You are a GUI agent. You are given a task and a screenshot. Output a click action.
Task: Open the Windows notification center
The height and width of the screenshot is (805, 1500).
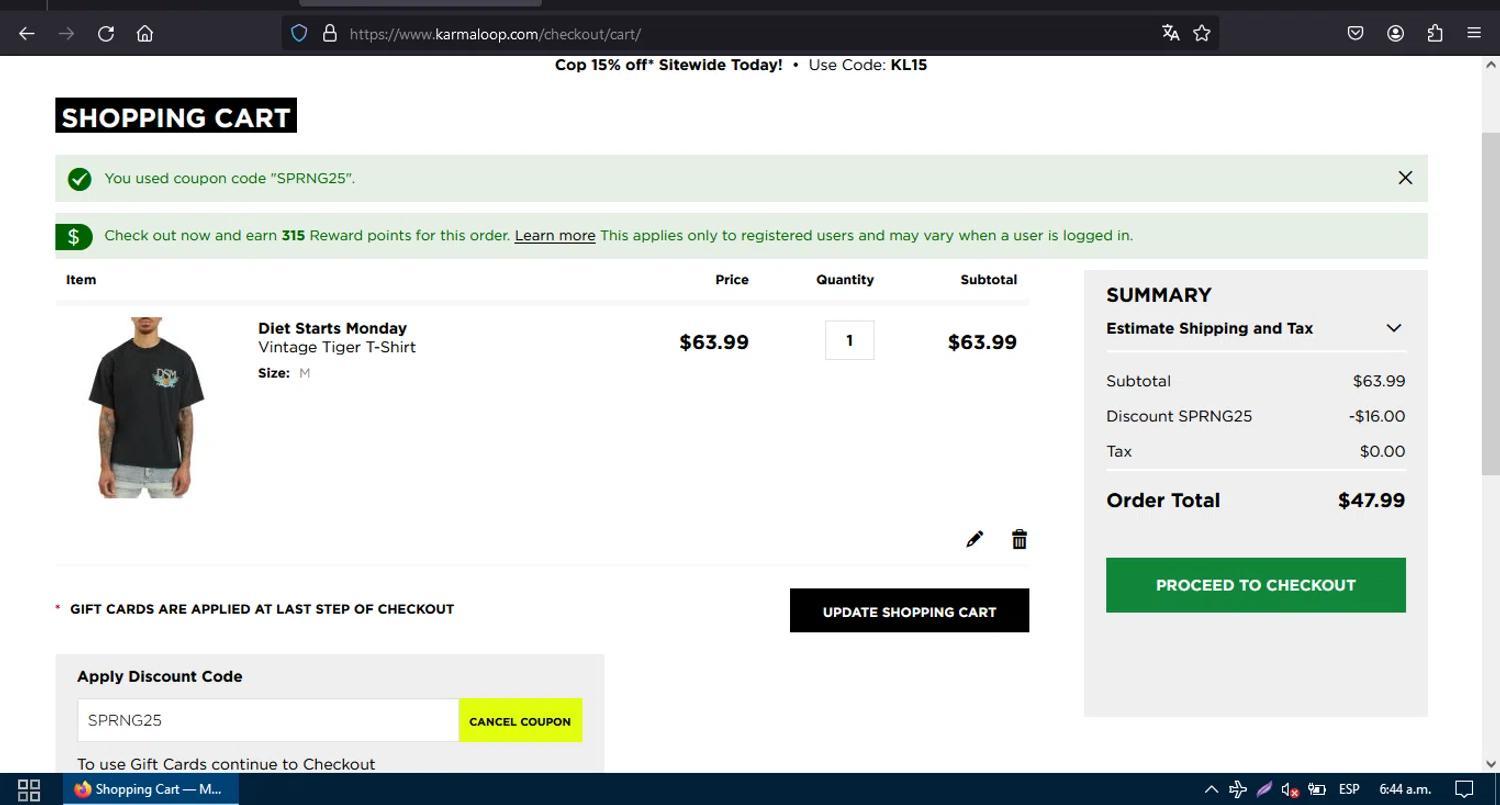coord(1464,789)
